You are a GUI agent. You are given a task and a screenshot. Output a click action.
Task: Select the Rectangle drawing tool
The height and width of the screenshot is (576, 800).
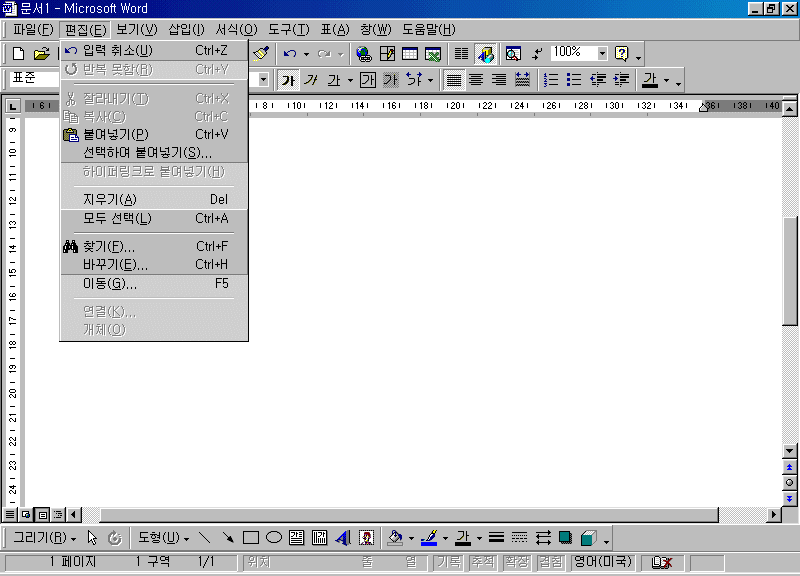251,538
